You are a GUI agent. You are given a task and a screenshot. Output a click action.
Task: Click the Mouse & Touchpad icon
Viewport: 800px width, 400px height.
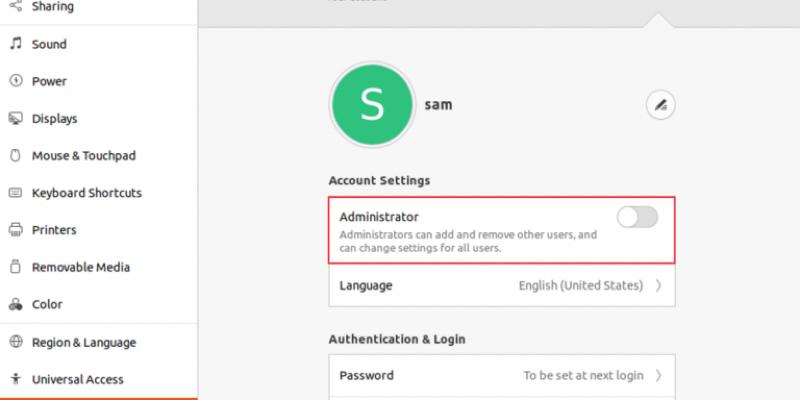tap(15, 156)
